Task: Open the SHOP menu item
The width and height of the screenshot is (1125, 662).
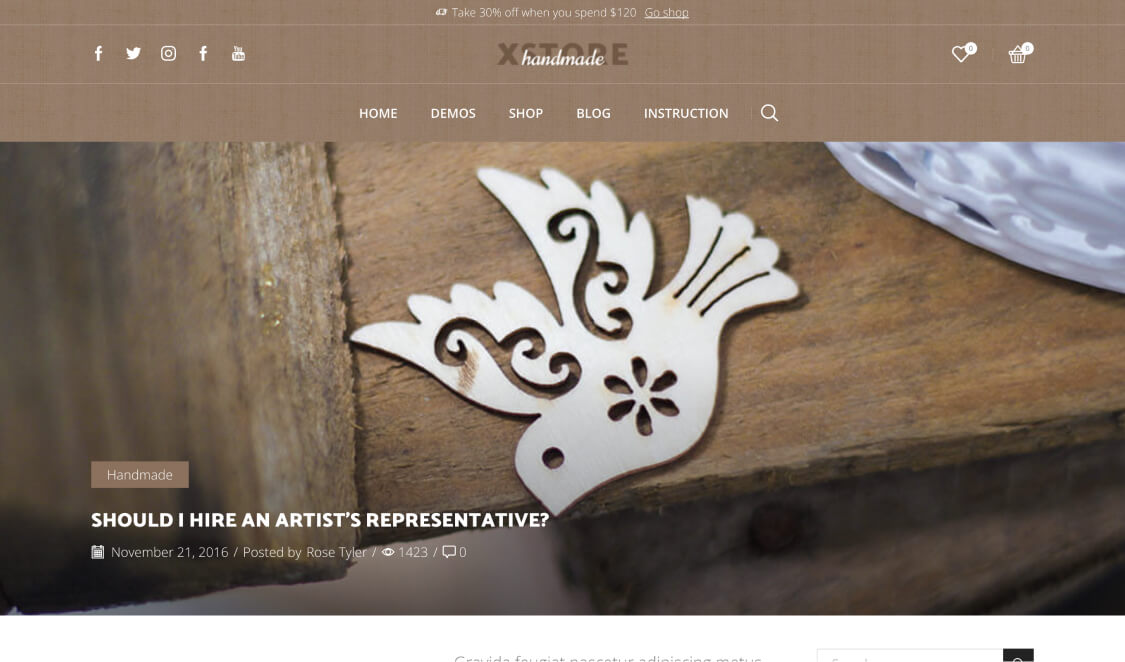Action: [x=526, y=113]
